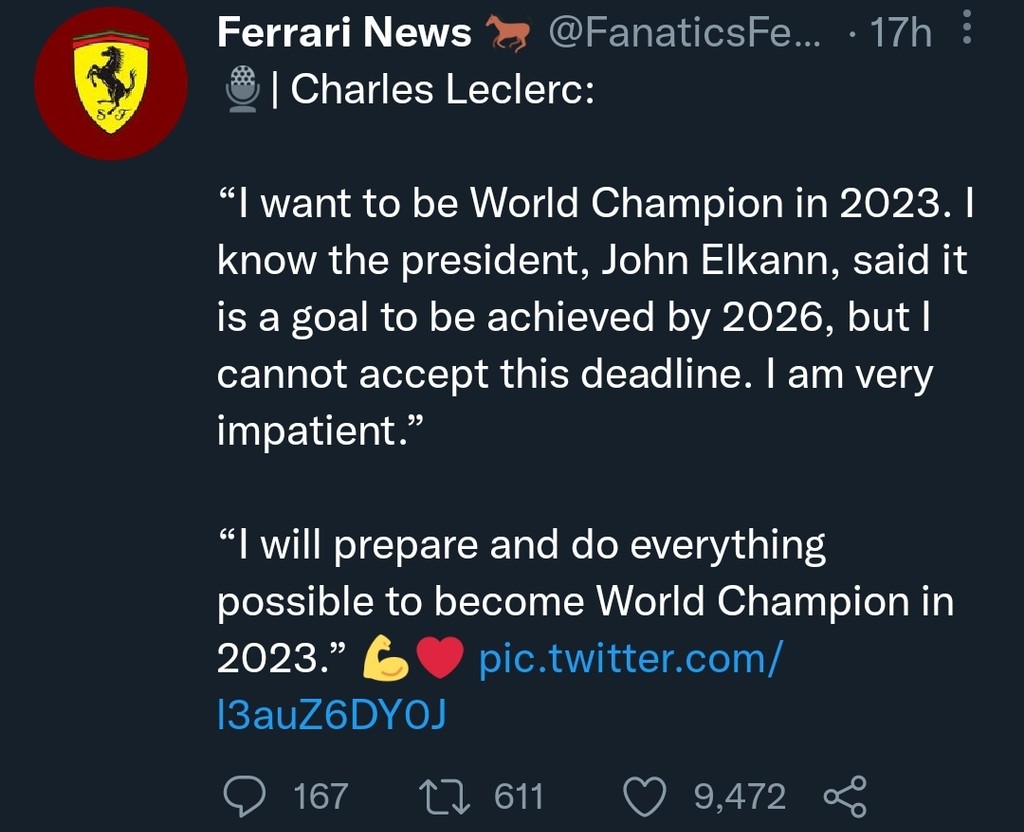Click the 611 retweets count
The image size is (1024, 832).
[519, 797]
